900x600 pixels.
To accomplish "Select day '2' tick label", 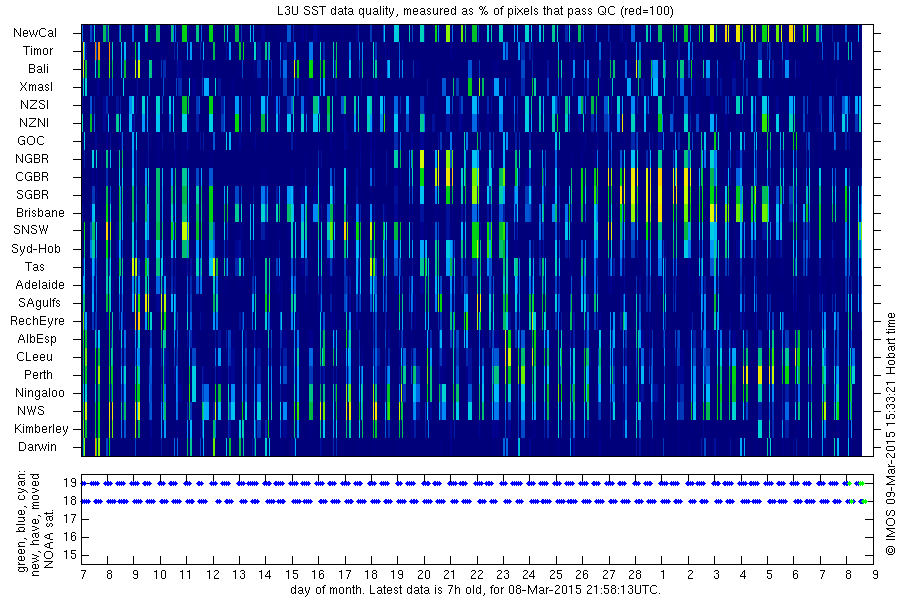I will coord(690,575).
